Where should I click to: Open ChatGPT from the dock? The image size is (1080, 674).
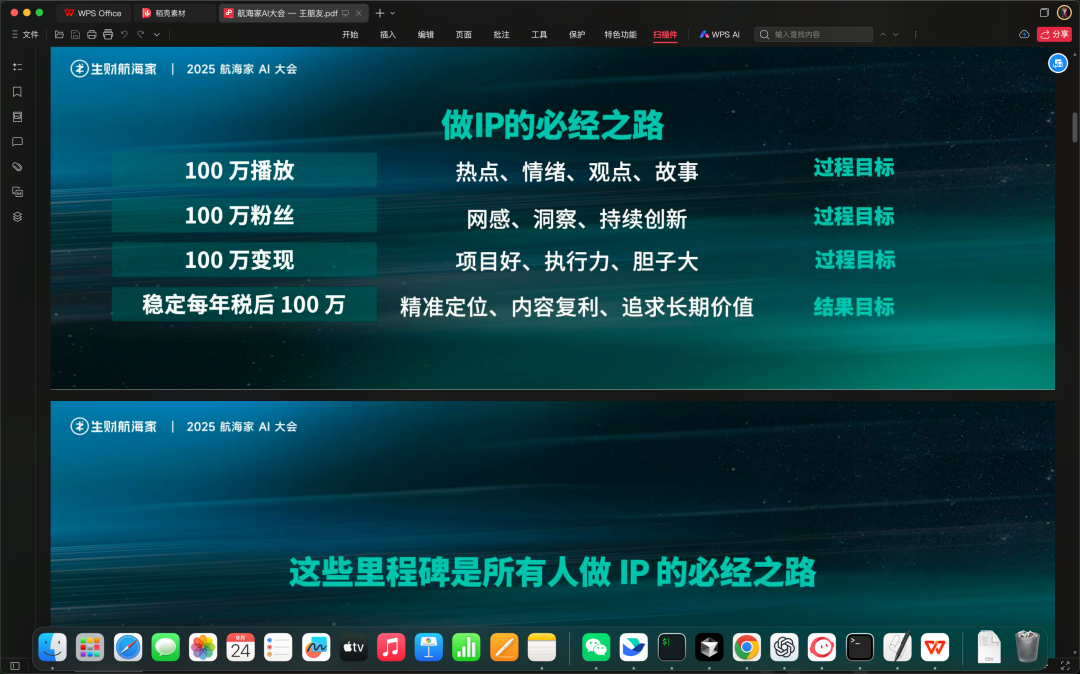point(785,647)
